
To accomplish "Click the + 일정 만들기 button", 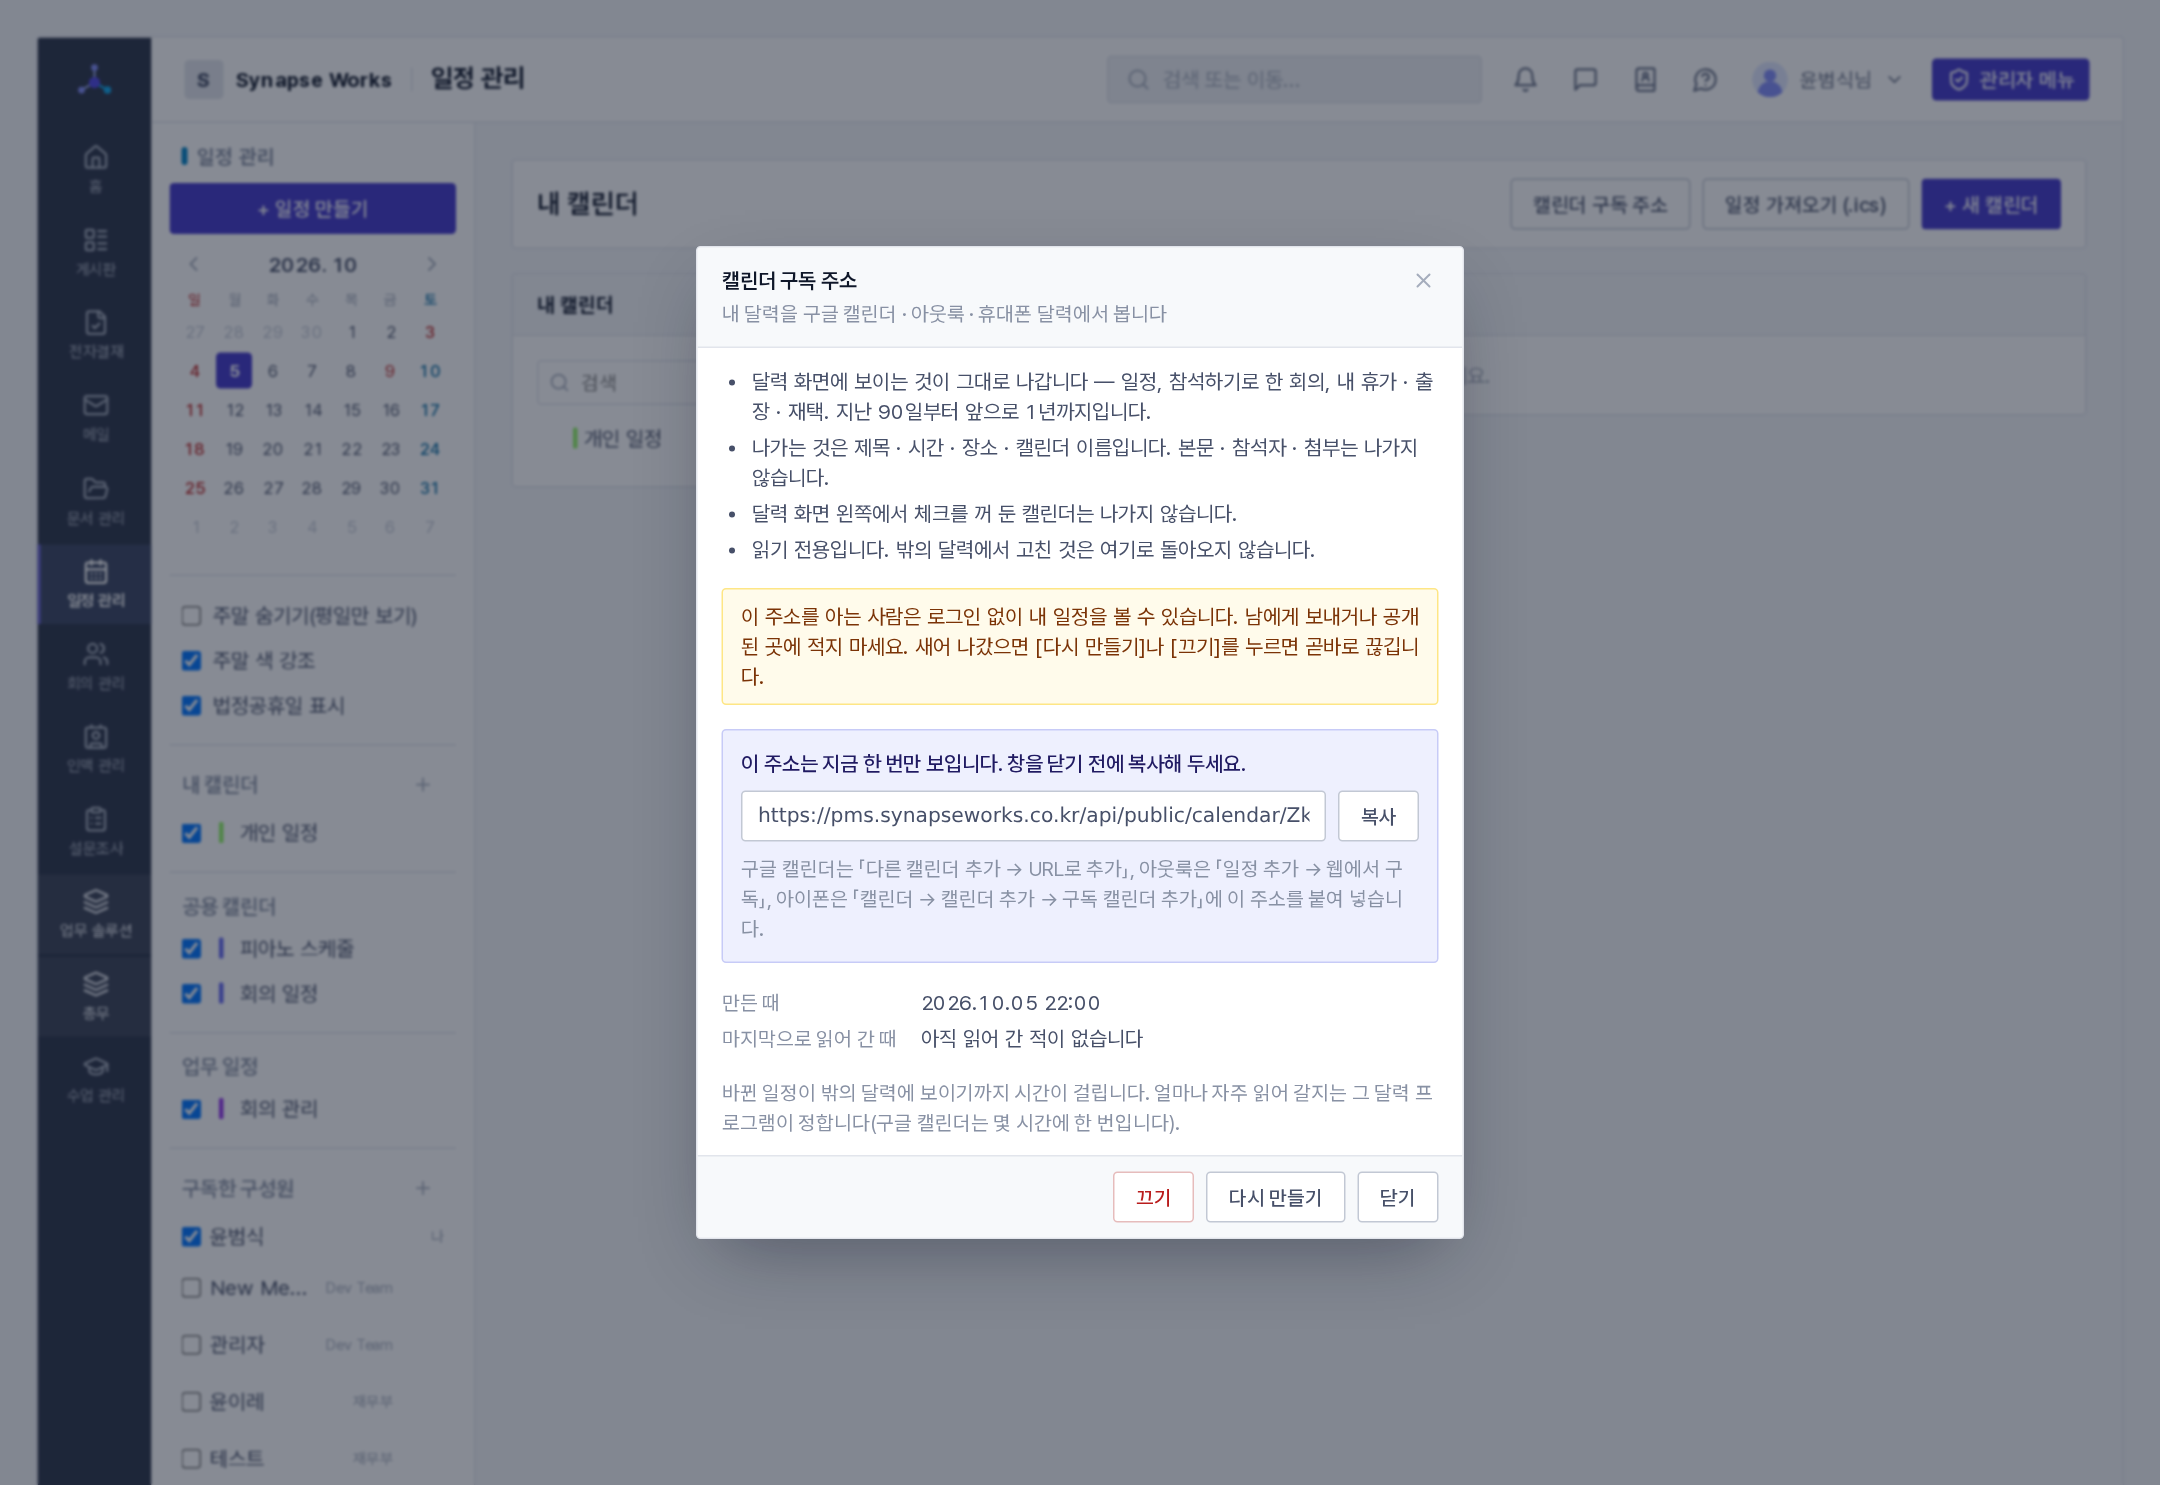I will [313, 209].
